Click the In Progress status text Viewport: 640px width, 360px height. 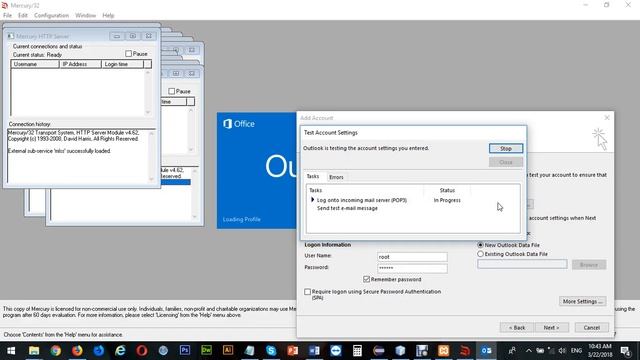coord(447,200)
